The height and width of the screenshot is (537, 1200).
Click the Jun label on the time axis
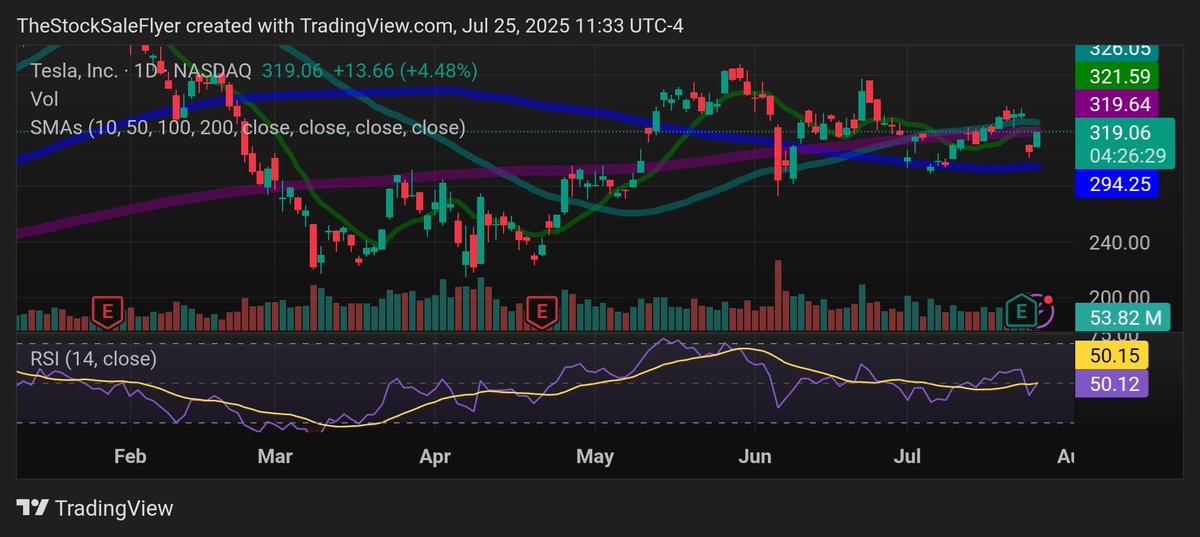pyautogui.click(x=755, y=457)
